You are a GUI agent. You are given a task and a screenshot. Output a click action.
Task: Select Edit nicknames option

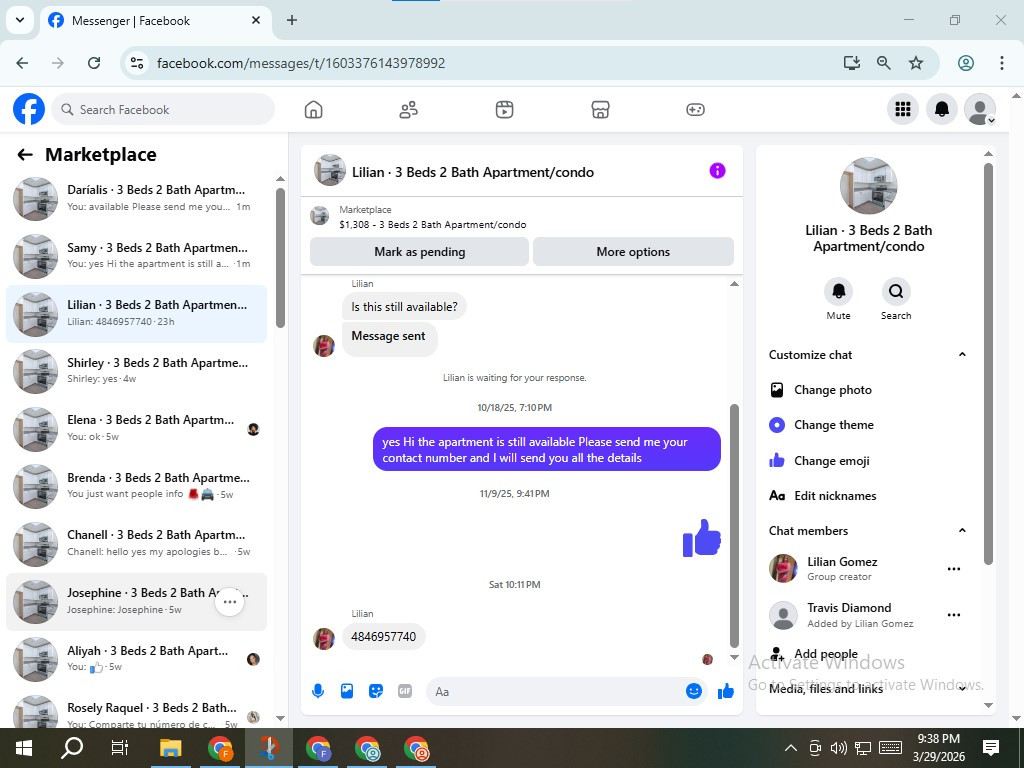pos(867,496)
